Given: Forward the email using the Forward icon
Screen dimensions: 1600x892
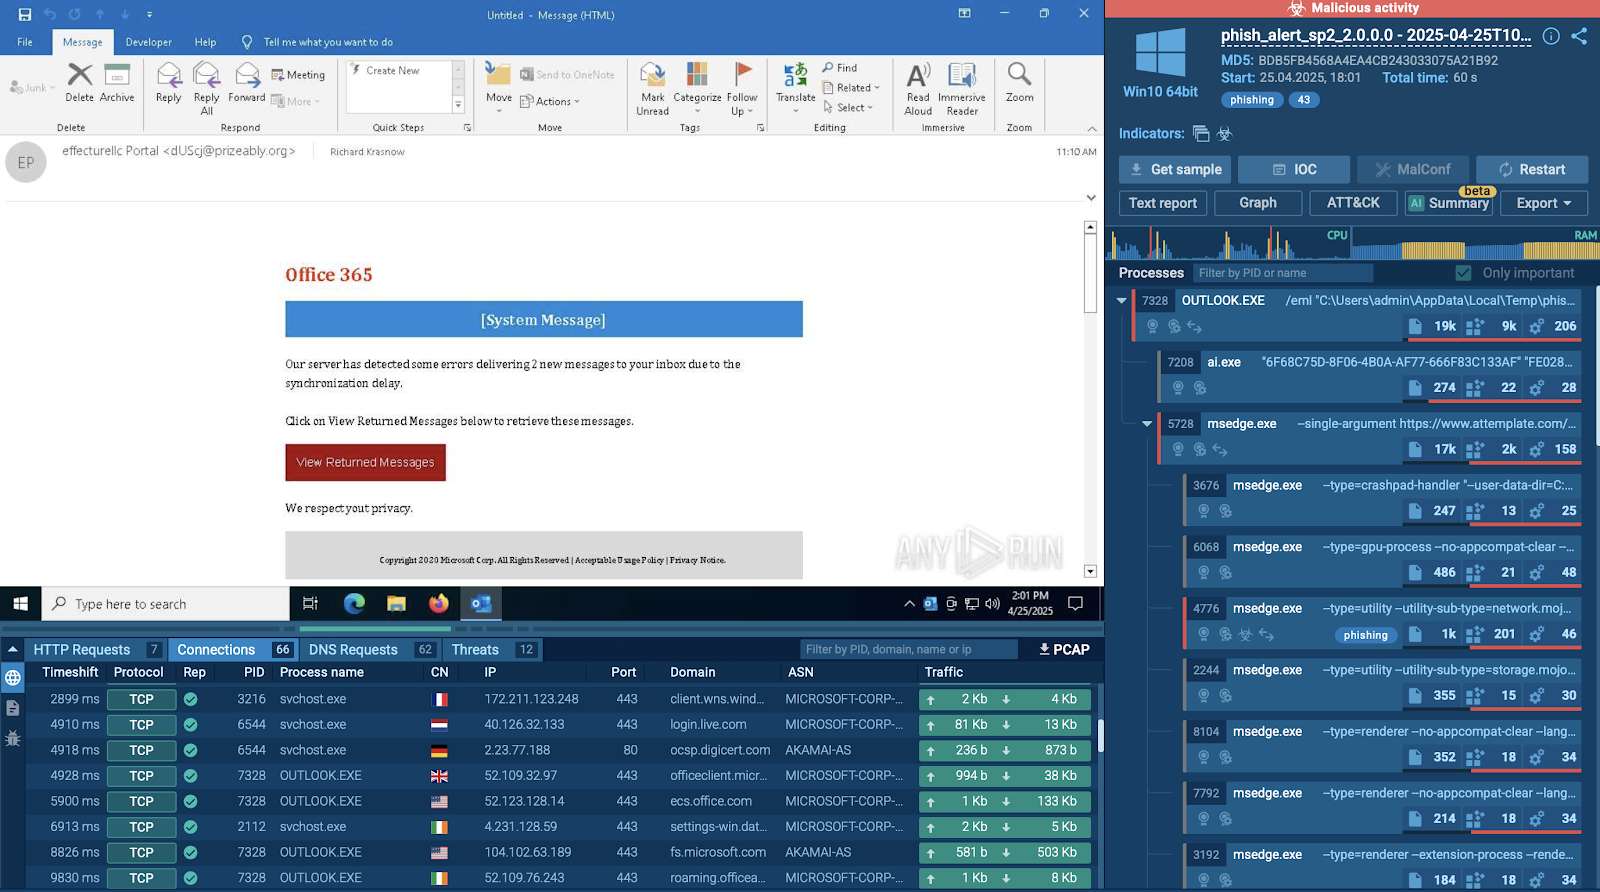Looking at the screenshot, I should click(246, 83).
